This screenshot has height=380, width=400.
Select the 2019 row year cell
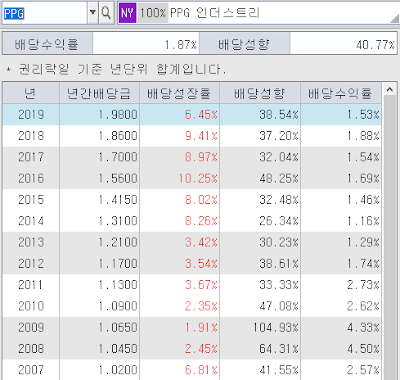pos(31,115)
